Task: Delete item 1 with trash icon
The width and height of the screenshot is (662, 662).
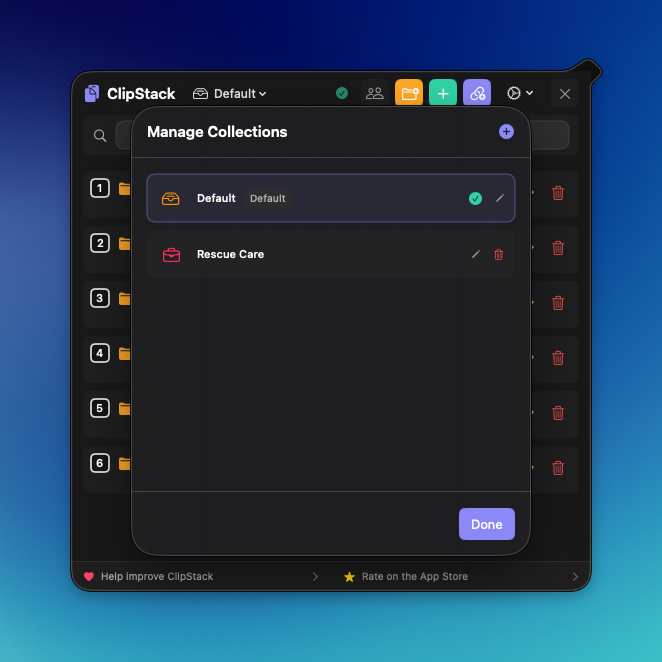Action: (558, 193)
